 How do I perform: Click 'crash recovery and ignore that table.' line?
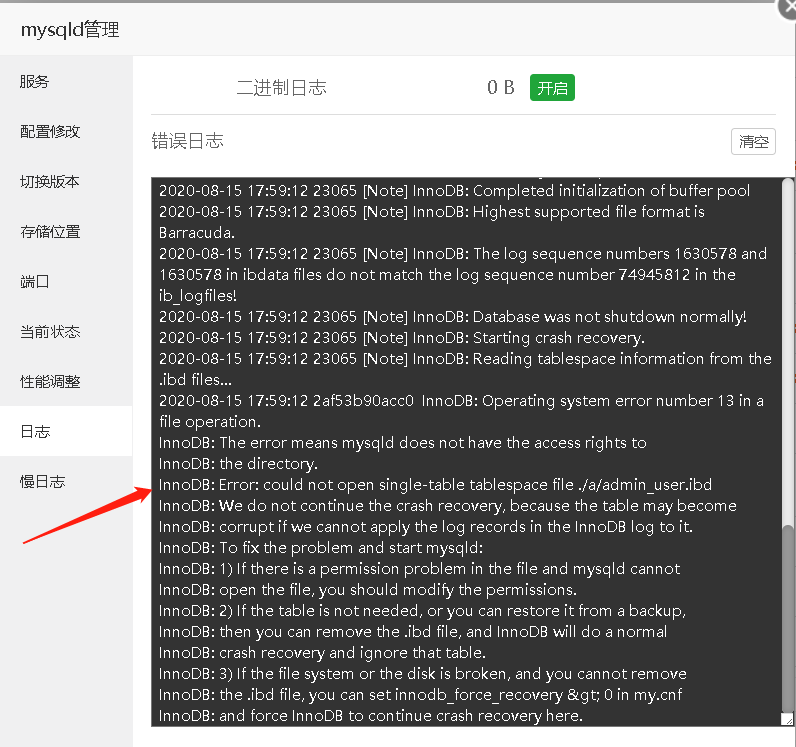[322, 653]
